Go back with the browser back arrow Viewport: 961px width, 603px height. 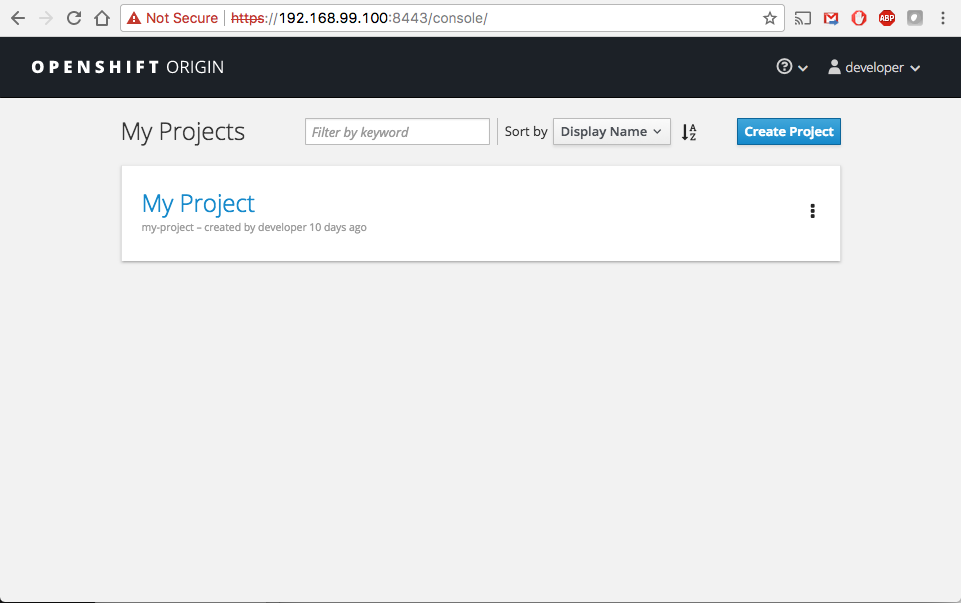(x=18, y=18)
